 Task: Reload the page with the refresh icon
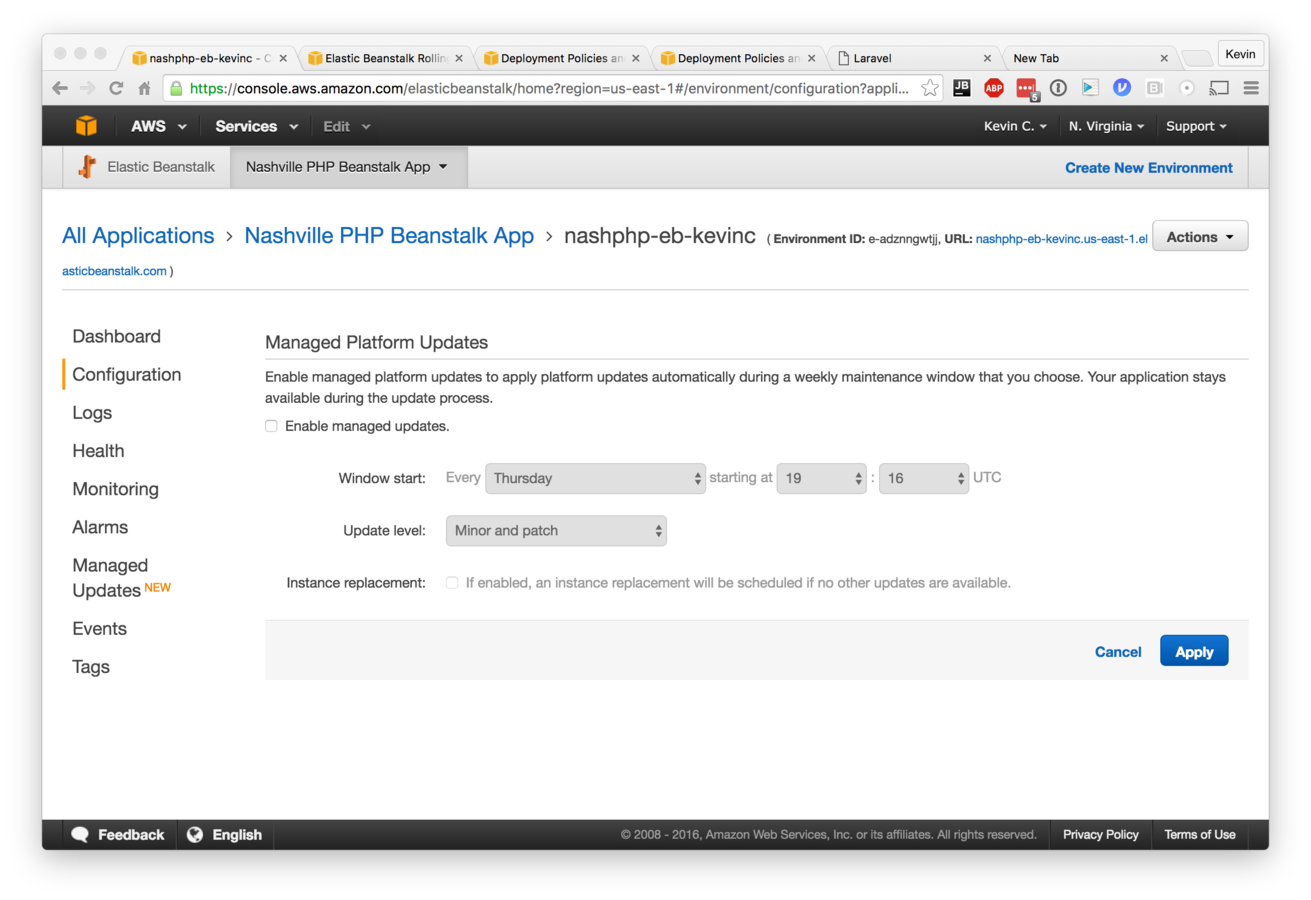[x=116, y=88]
